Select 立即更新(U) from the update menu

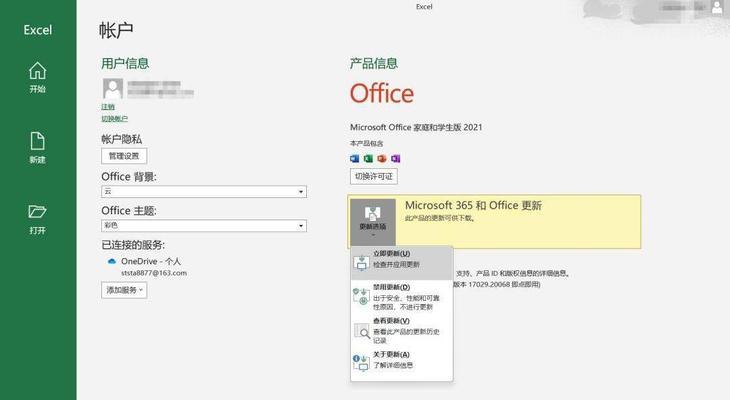point(402,263)
